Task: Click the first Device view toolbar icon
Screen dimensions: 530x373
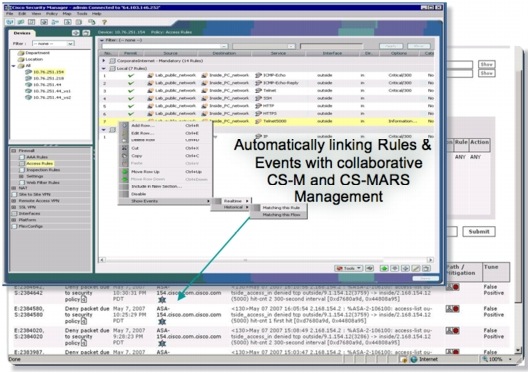Action: (9, 22)
